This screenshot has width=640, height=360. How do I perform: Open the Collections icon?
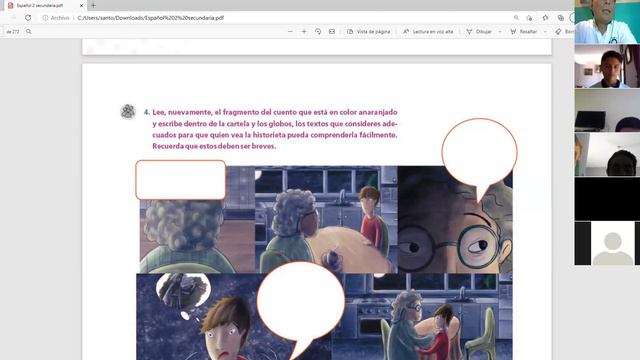click(x=560, y=18)
